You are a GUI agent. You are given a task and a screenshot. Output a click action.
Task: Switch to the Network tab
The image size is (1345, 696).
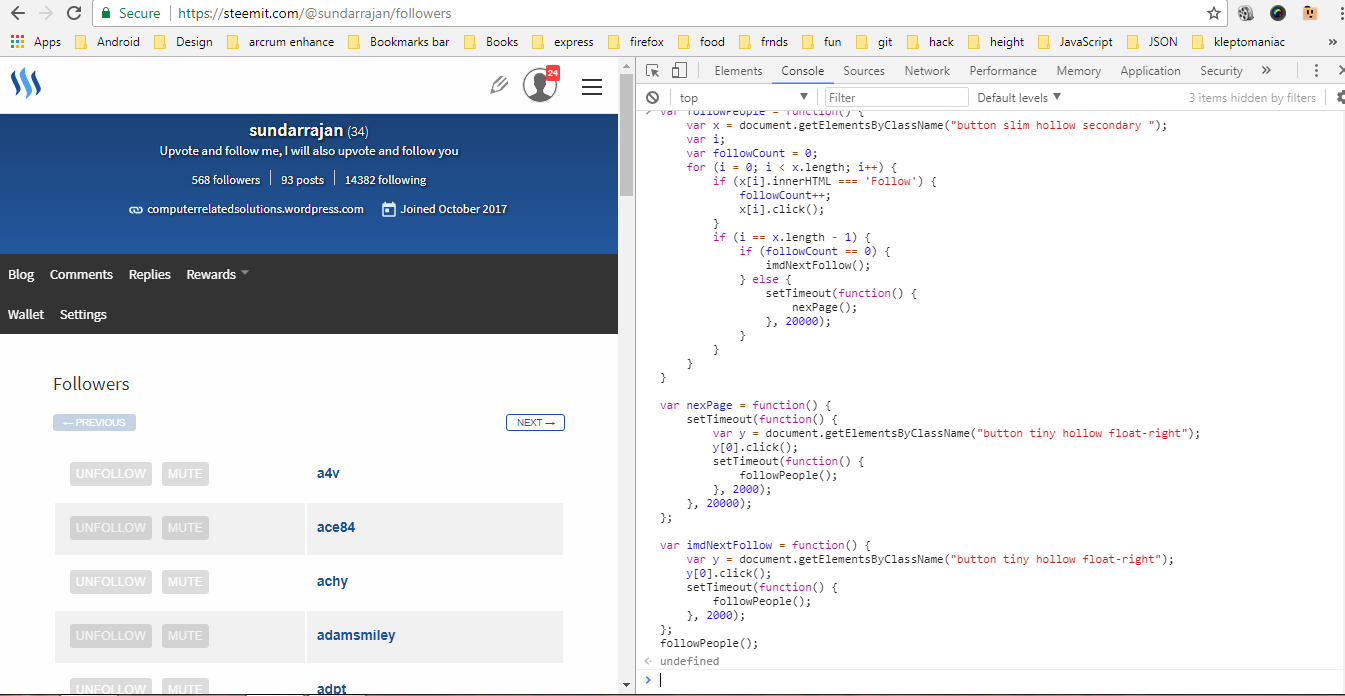pos(927,71)
